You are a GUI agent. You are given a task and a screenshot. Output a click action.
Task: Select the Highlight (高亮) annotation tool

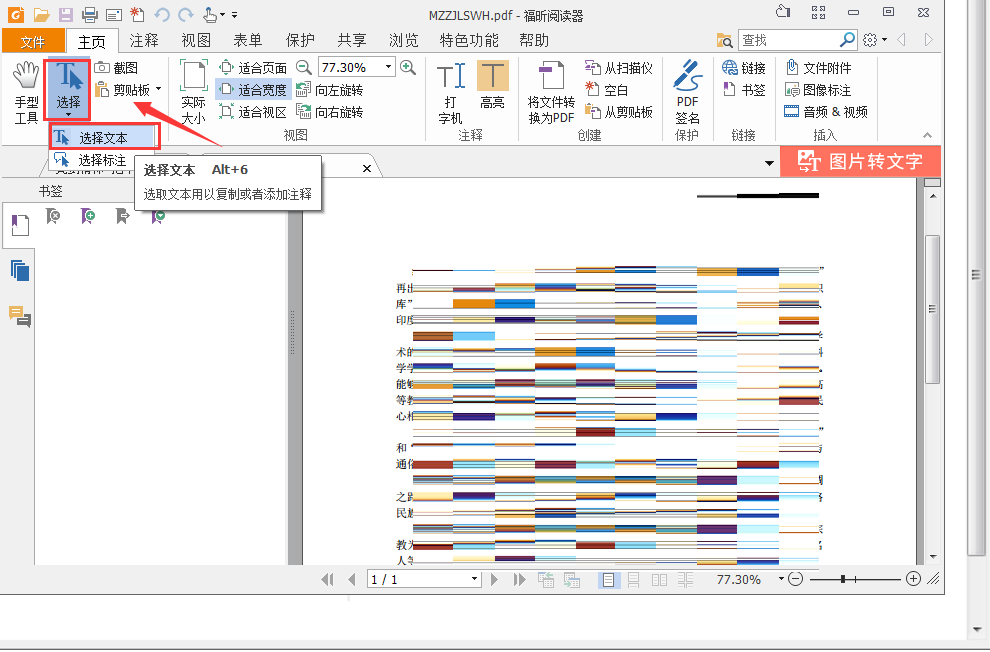click(492, 88)
